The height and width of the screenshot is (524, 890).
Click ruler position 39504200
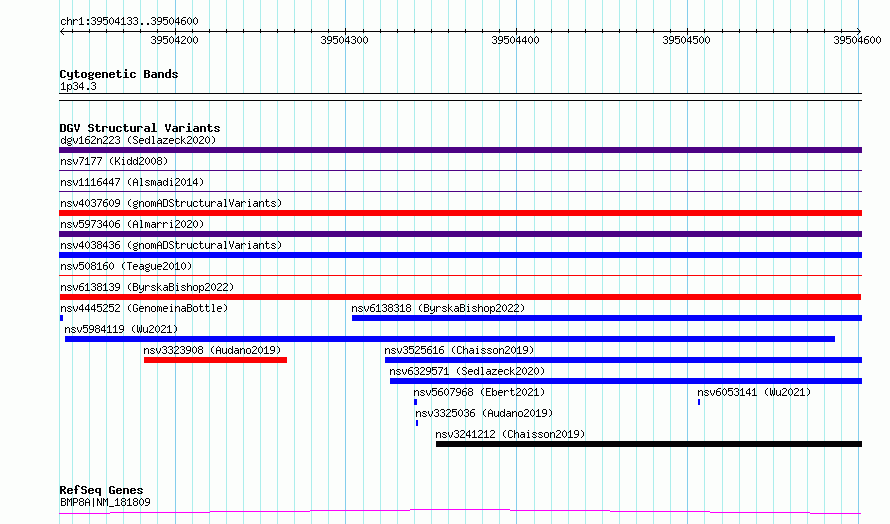coord(174,40)
